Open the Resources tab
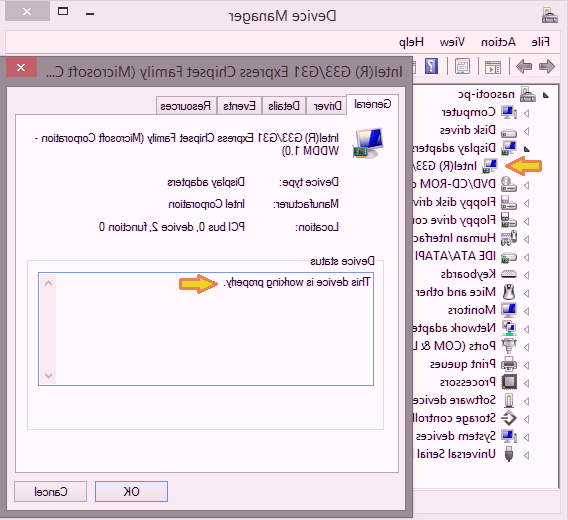 (186, 106)
